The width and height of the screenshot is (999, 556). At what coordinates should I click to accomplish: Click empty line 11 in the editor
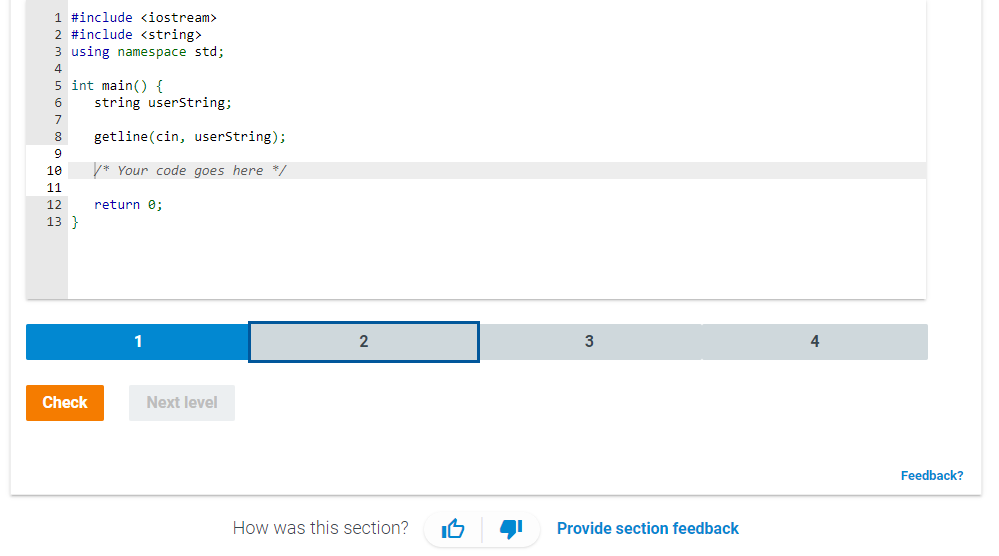[x=497, y=188]
